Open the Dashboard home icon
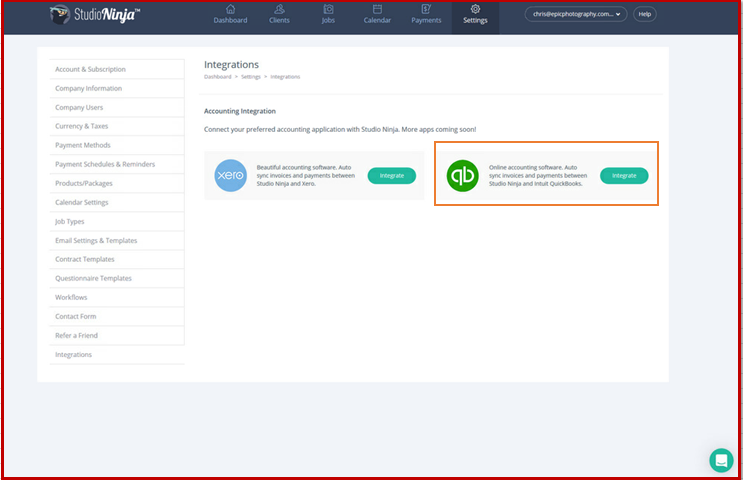 tap(230, 9)
